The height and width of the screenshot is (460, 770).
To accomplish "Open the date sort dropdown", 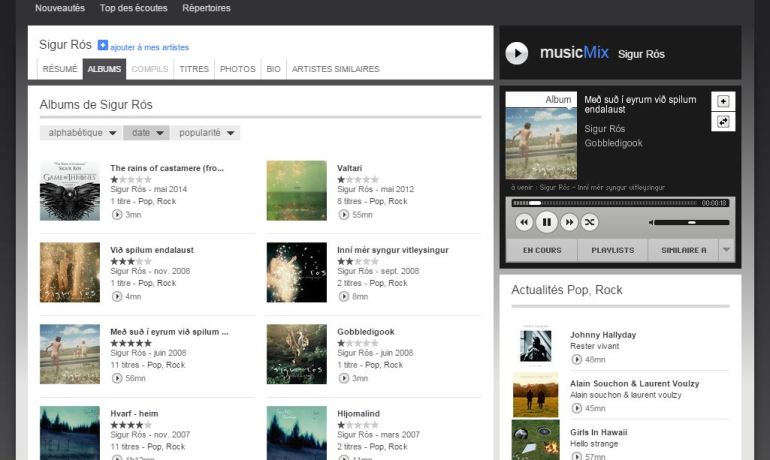I will (x=146, y=133).
